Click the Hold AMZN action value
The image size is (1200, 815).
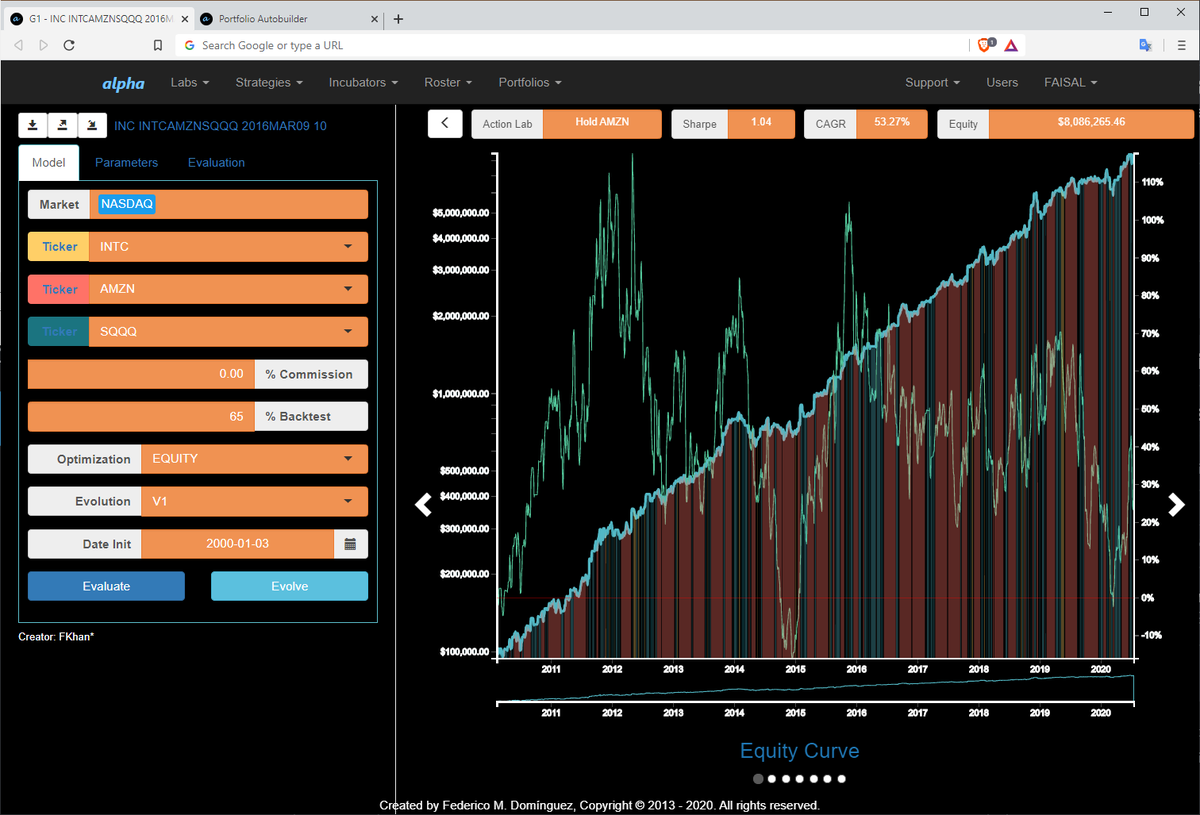(602, 123)
